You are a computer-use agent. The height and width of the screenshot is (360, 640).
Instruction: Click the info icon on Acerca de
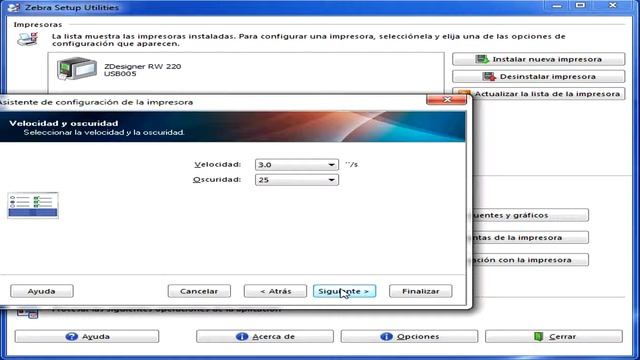242,336
